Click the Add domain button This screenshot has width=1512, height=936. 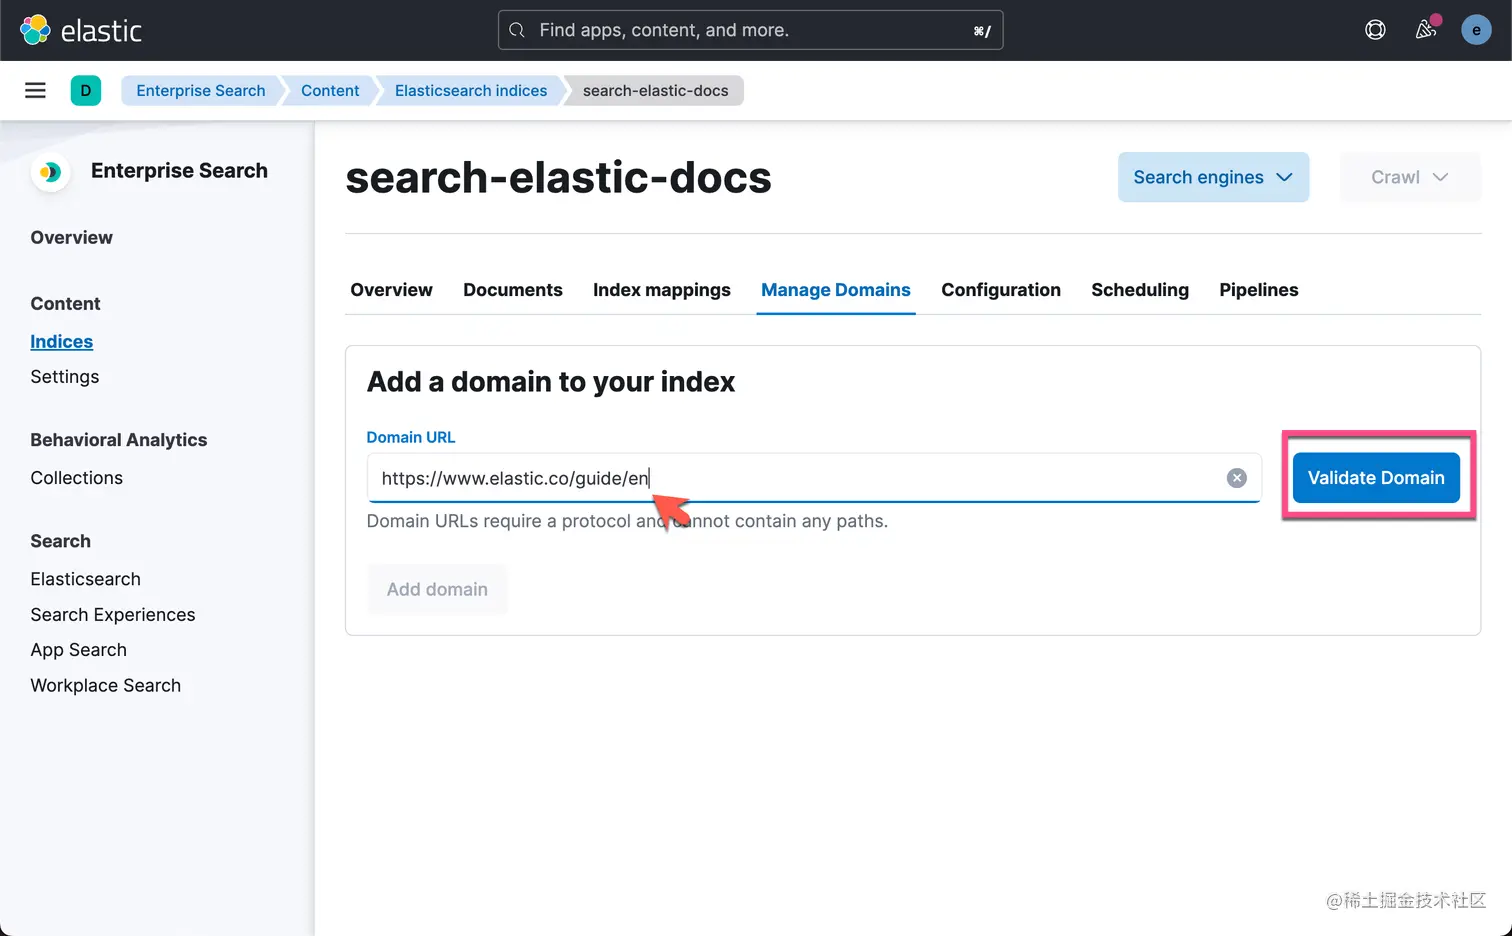pos(437,589)
